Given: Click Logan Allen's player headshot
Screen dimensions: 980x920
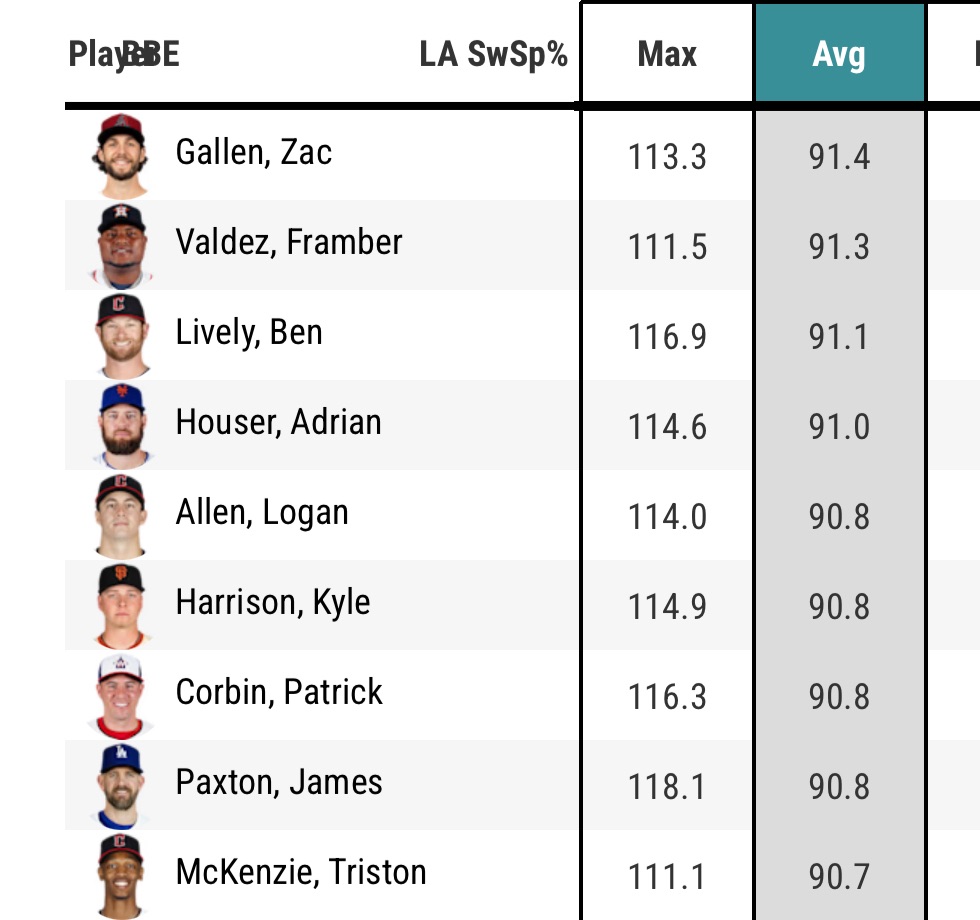Looking at the screenshot, I should pos(122,515).
